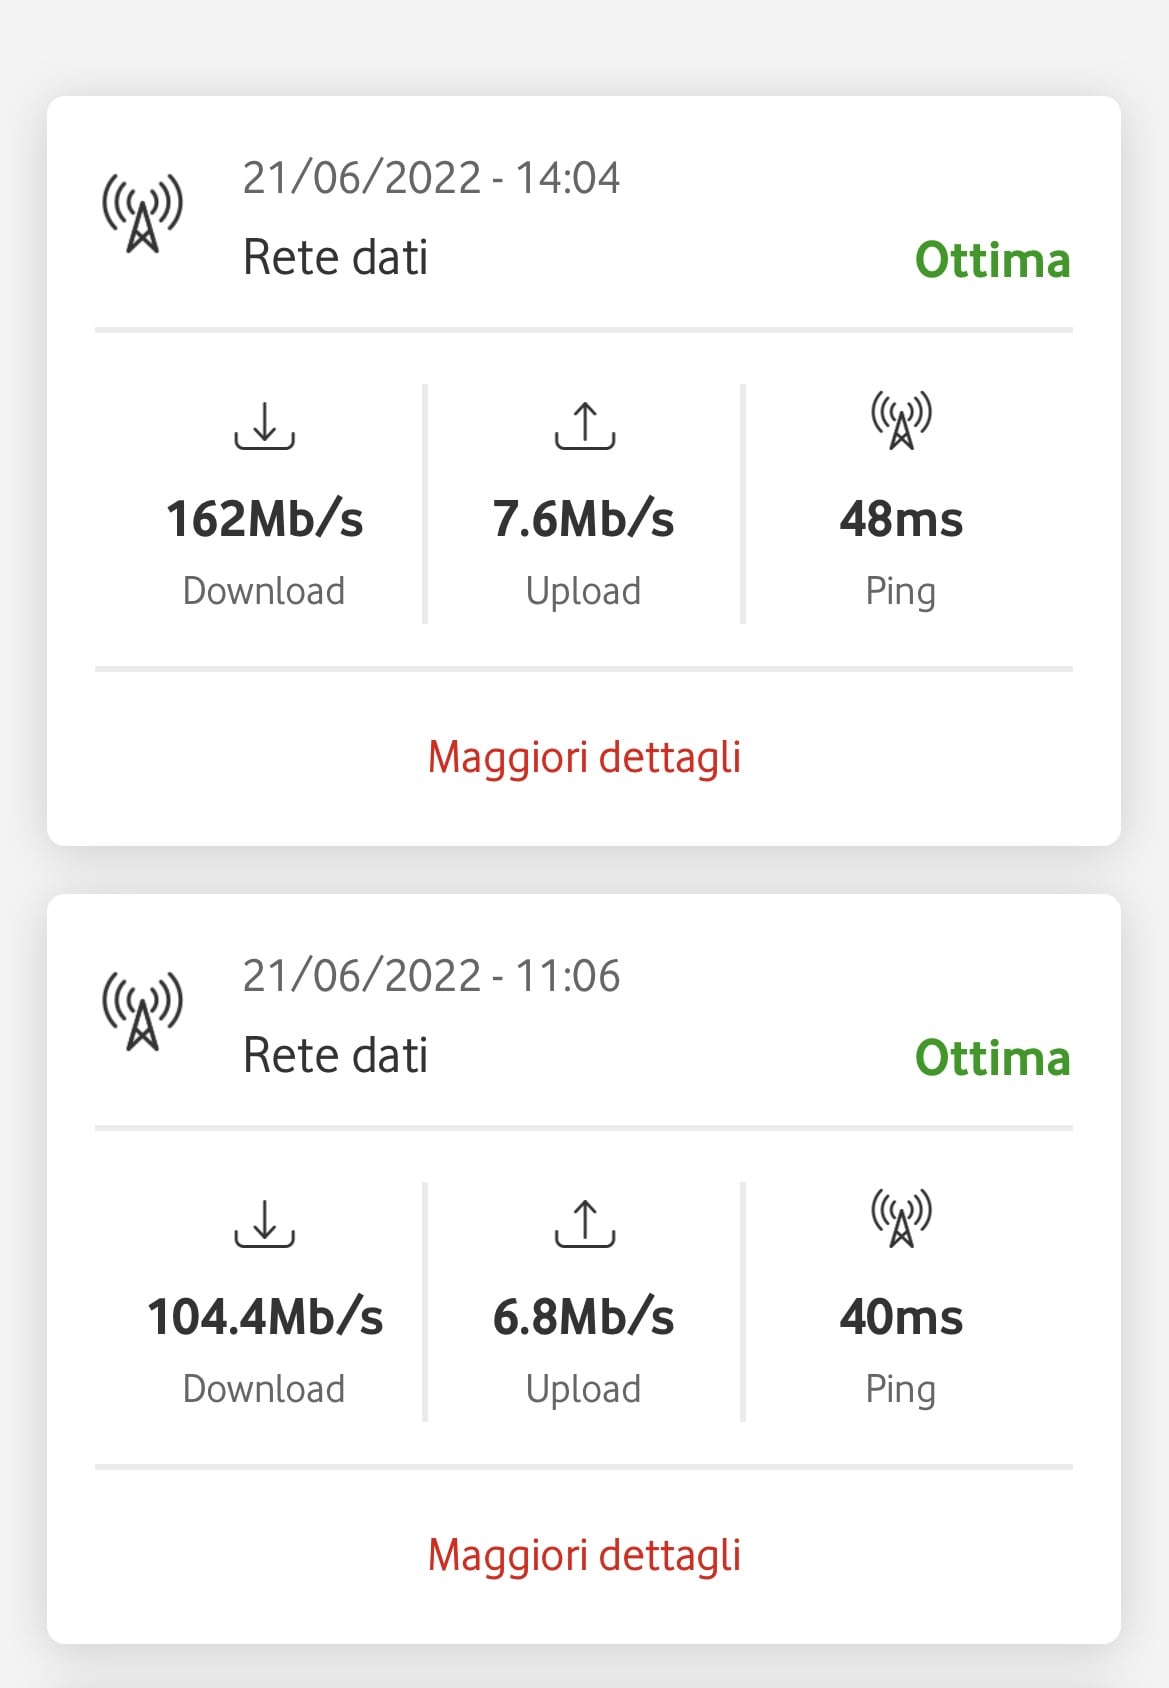
Task: Click the 21/06/2022 - 11:06 timestamp
Action: click(431, 976)
